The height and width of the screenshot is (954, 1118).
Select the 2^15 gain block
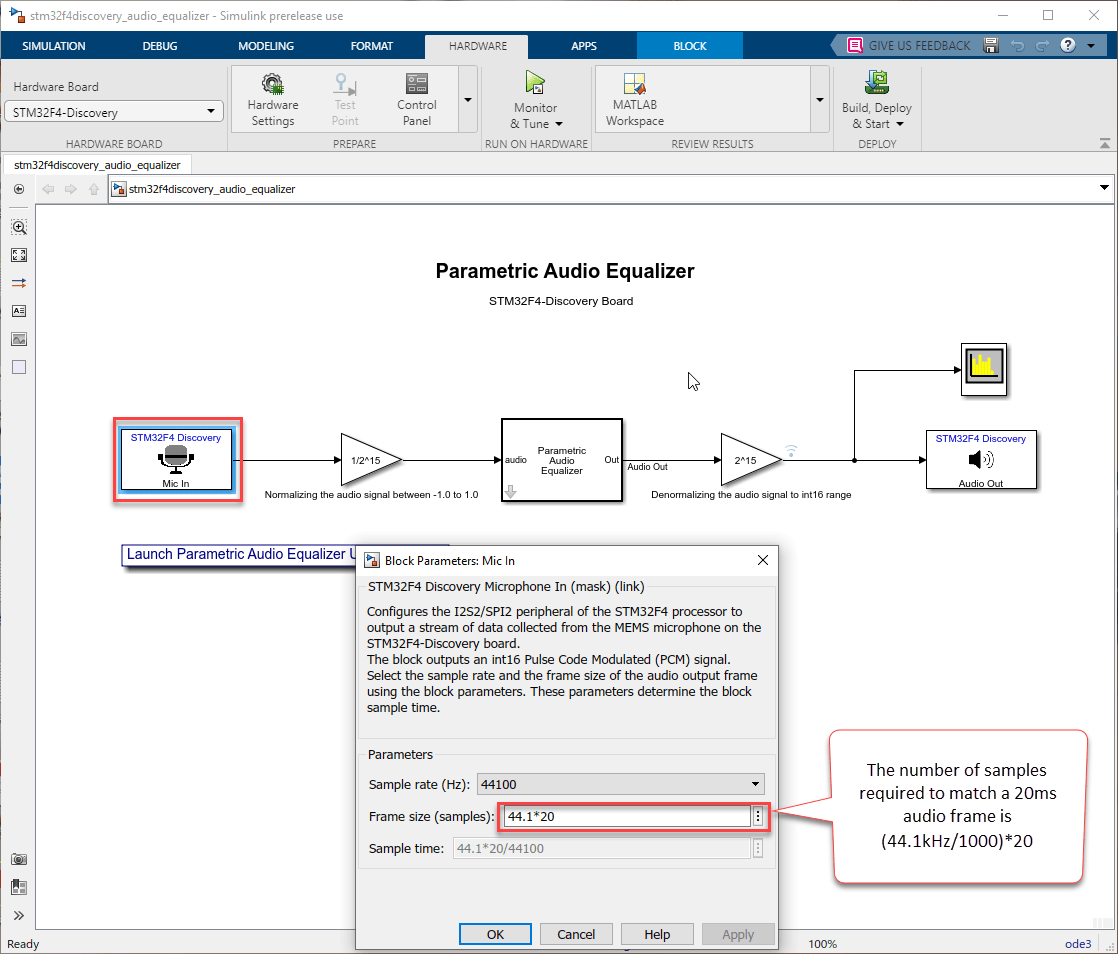(x=749, y=460)
